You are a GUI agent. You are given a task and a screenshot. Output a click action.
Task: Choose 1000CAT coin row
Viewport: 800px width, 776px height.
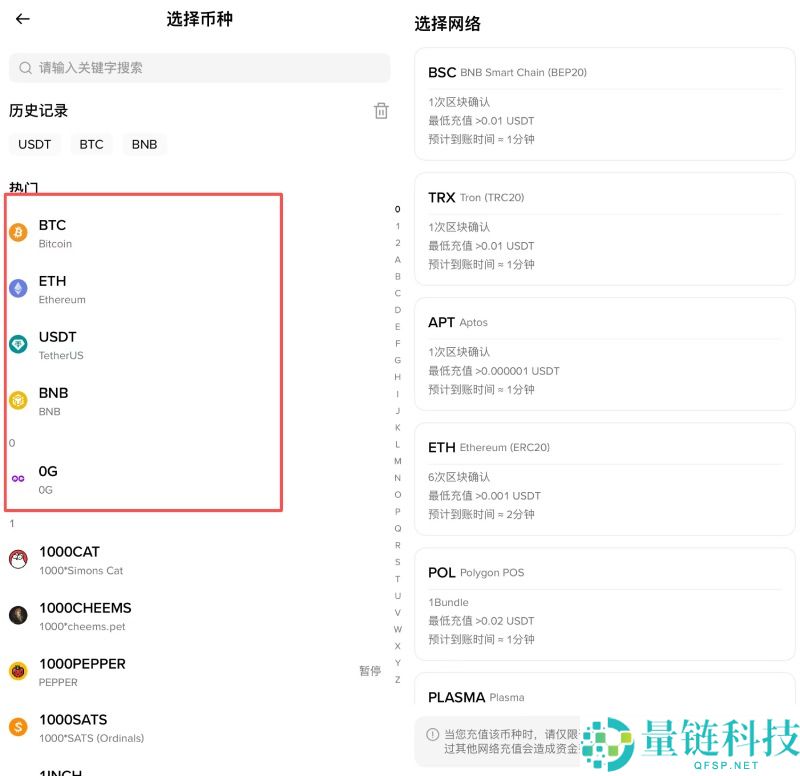[x=199, y=560]
